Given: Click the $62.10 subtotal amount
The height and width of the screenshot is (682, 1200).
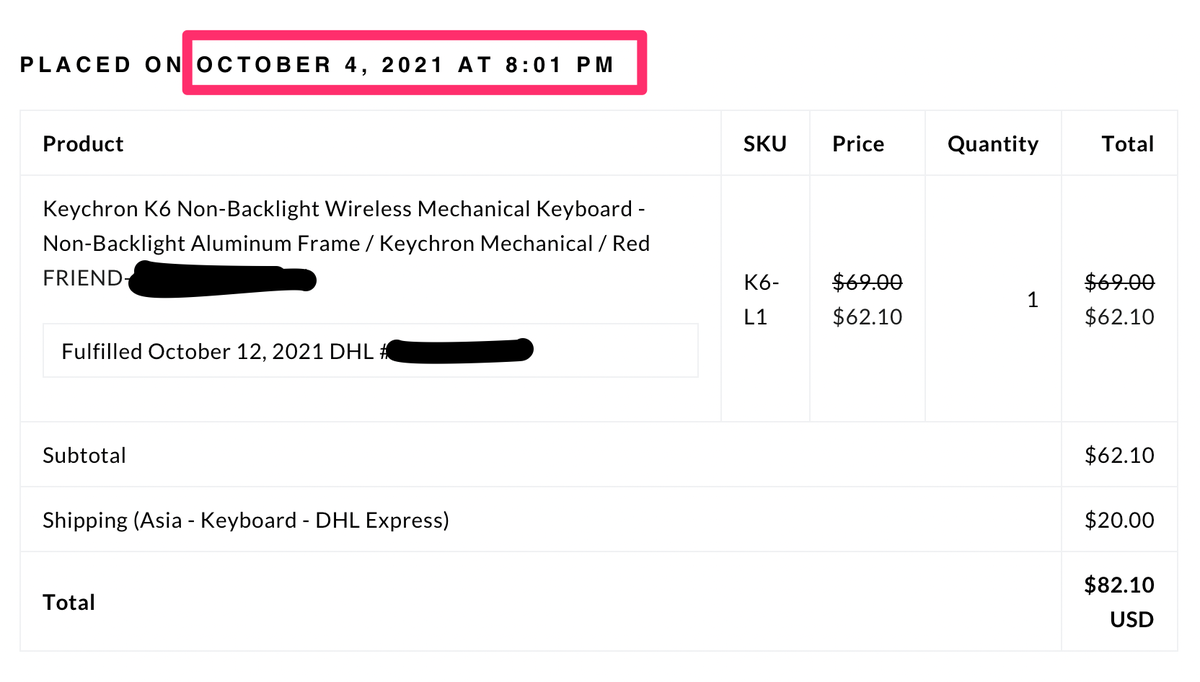Looking at the screenshot, I should 1119,455.
